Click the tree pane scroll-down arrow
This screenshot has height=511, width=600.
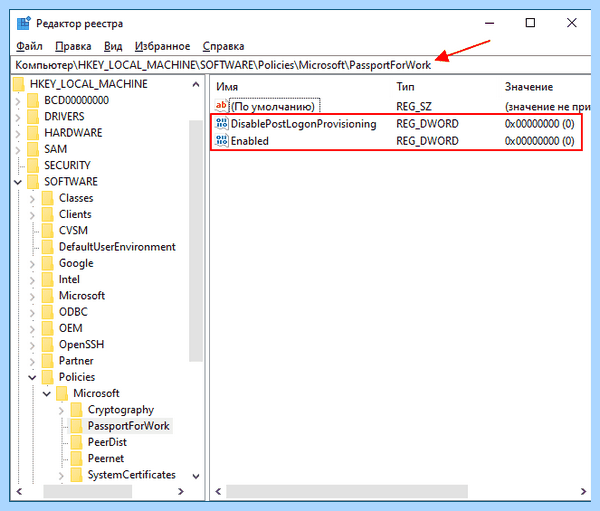point(196,477)
